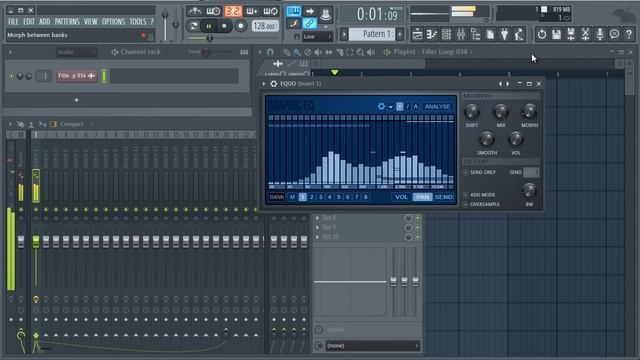640x360 pixels.
Task: Open the TOOLS menu
Action: 138,22
